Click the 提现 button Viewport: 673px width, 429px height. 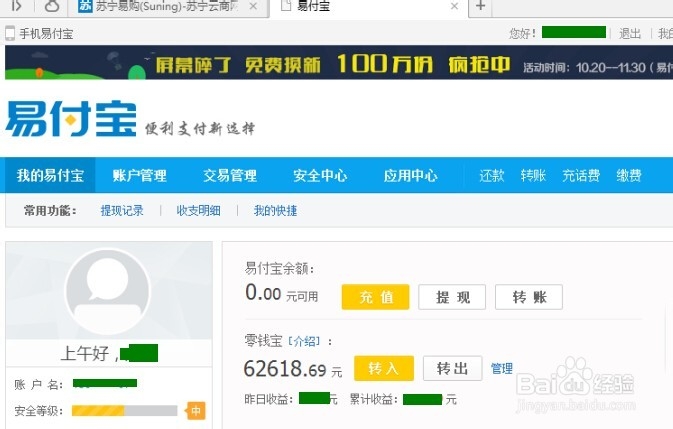tap(452, 297)
